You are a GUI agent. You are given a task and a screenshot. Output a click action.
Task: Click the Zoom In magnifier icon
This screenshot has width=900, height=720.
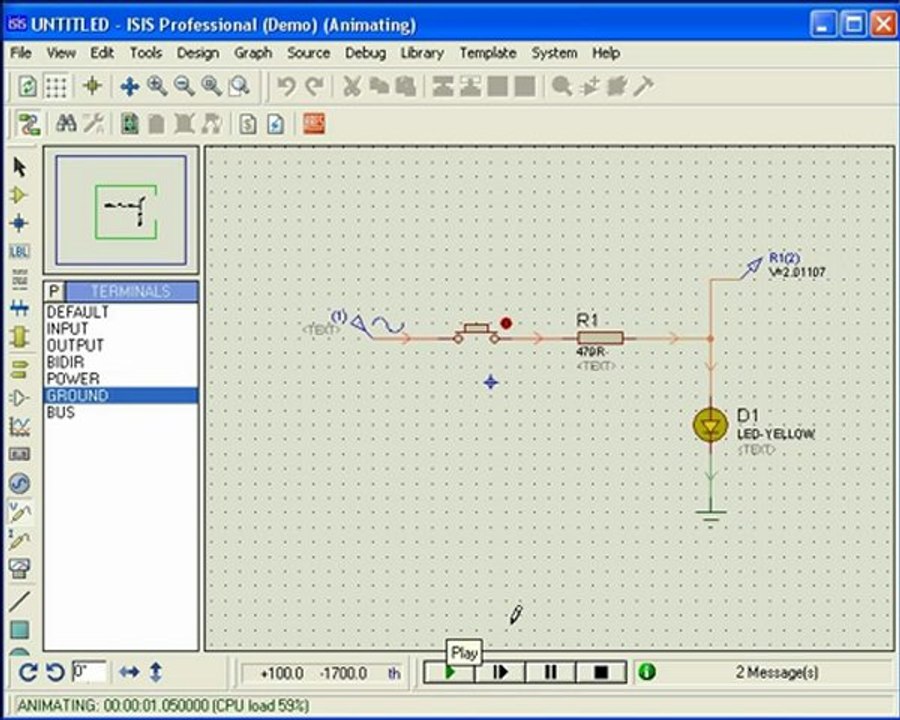(x=157, y=86)
